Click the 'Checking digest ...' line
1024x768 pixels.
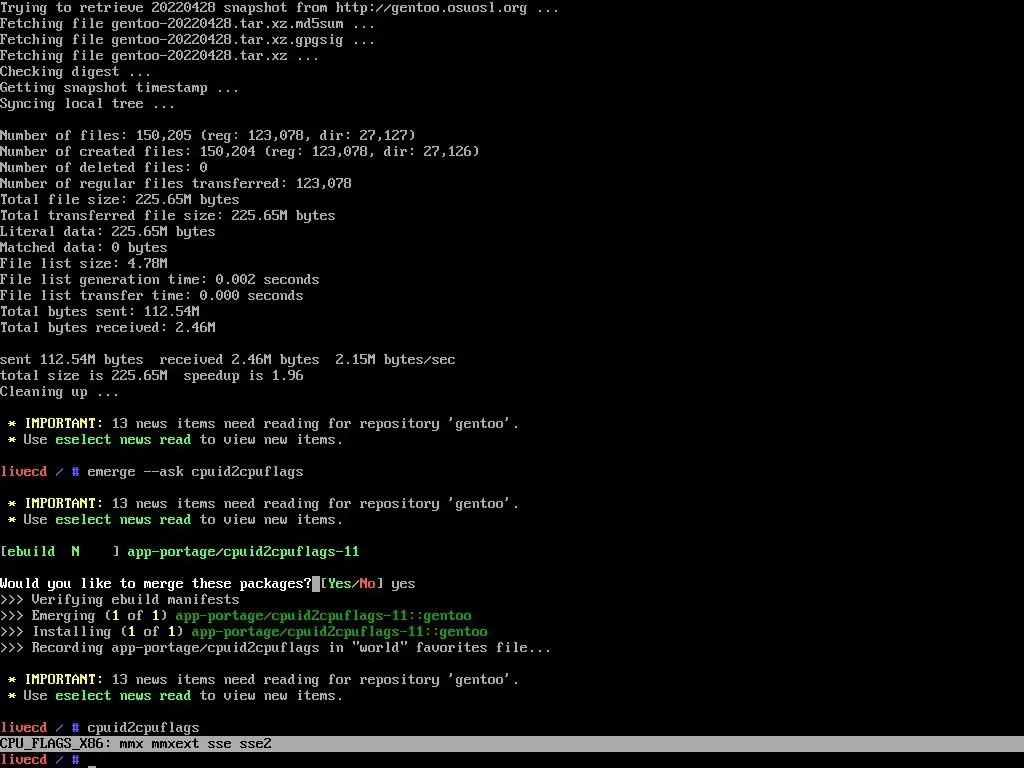75,72
